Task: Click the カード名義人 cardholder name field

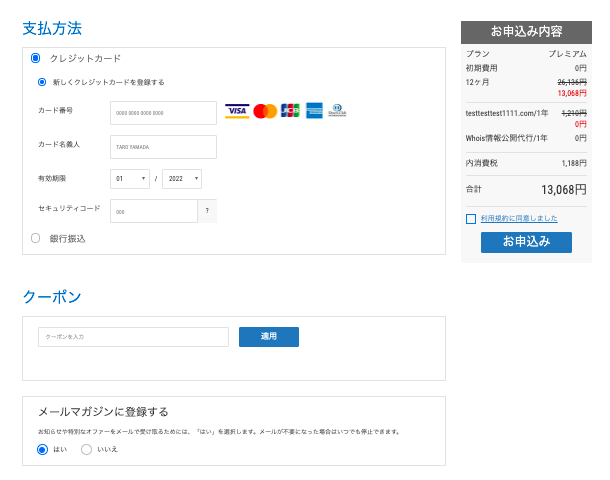Action: pyautogui.click(x=163, y=147)
